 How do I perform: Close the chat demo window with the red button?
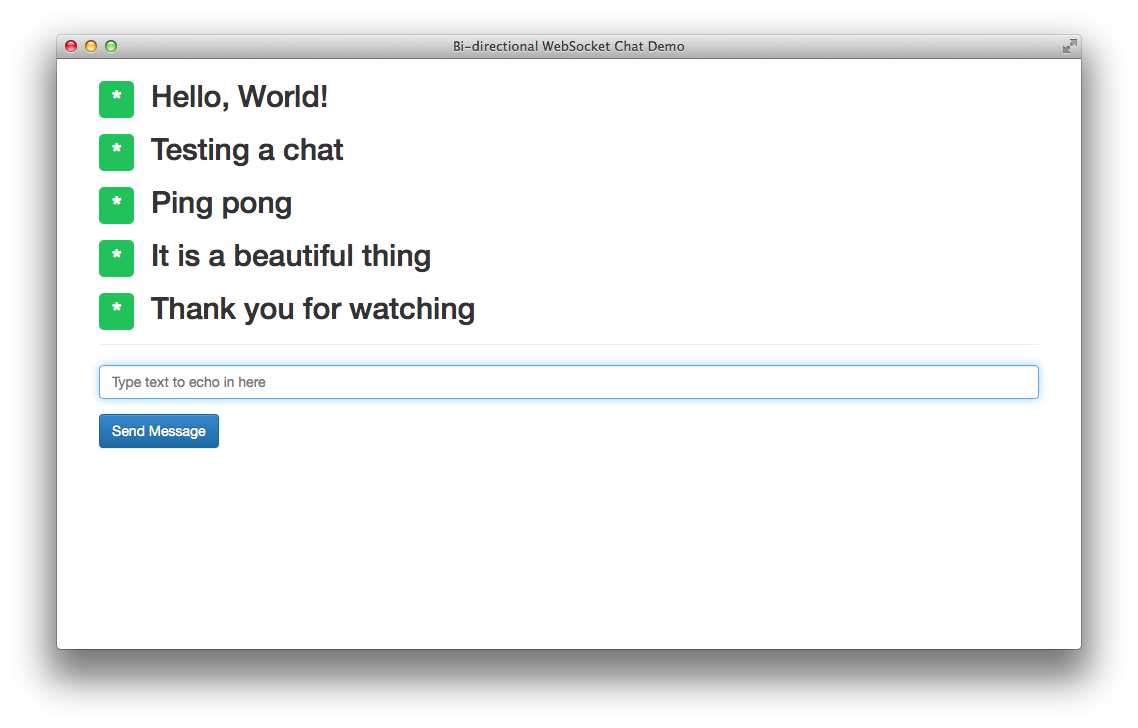[71, 46]
